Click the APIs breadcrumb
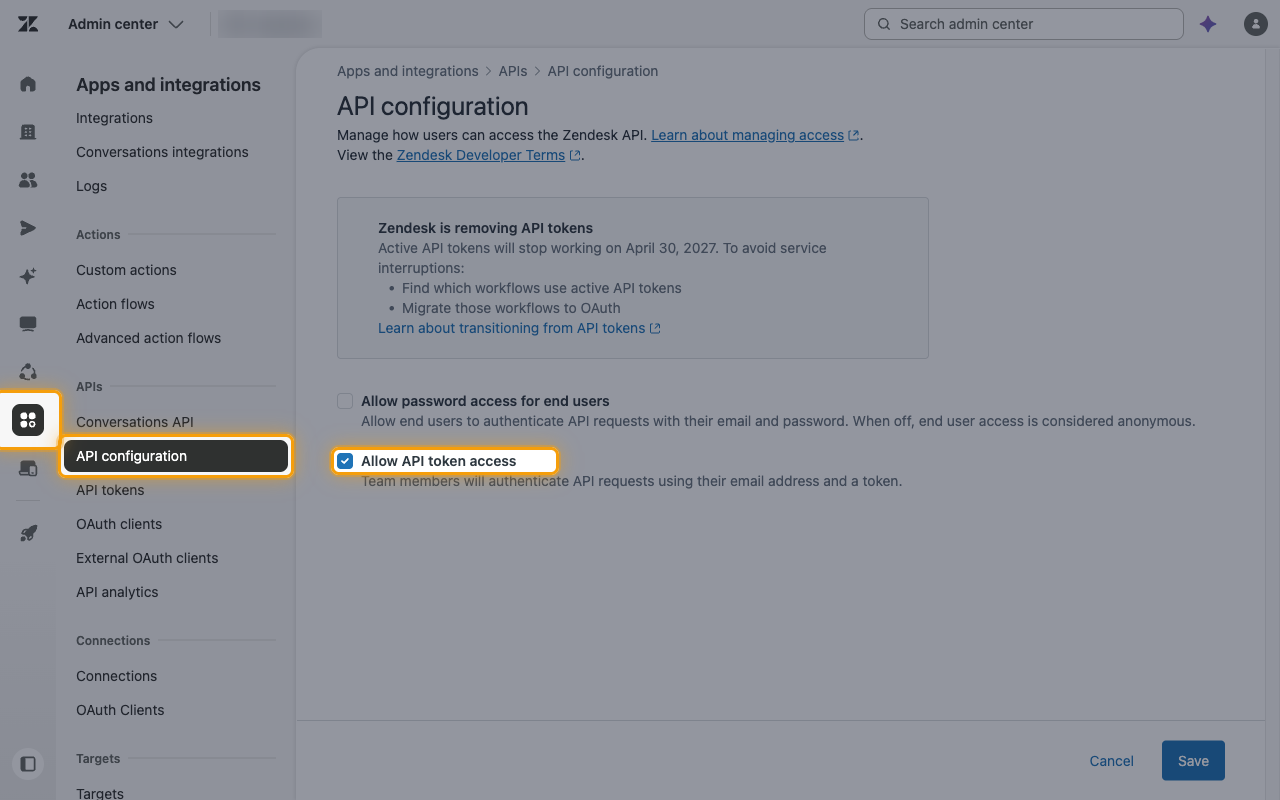The width and height of the screenshot is (1280, 800). point(512,71)
